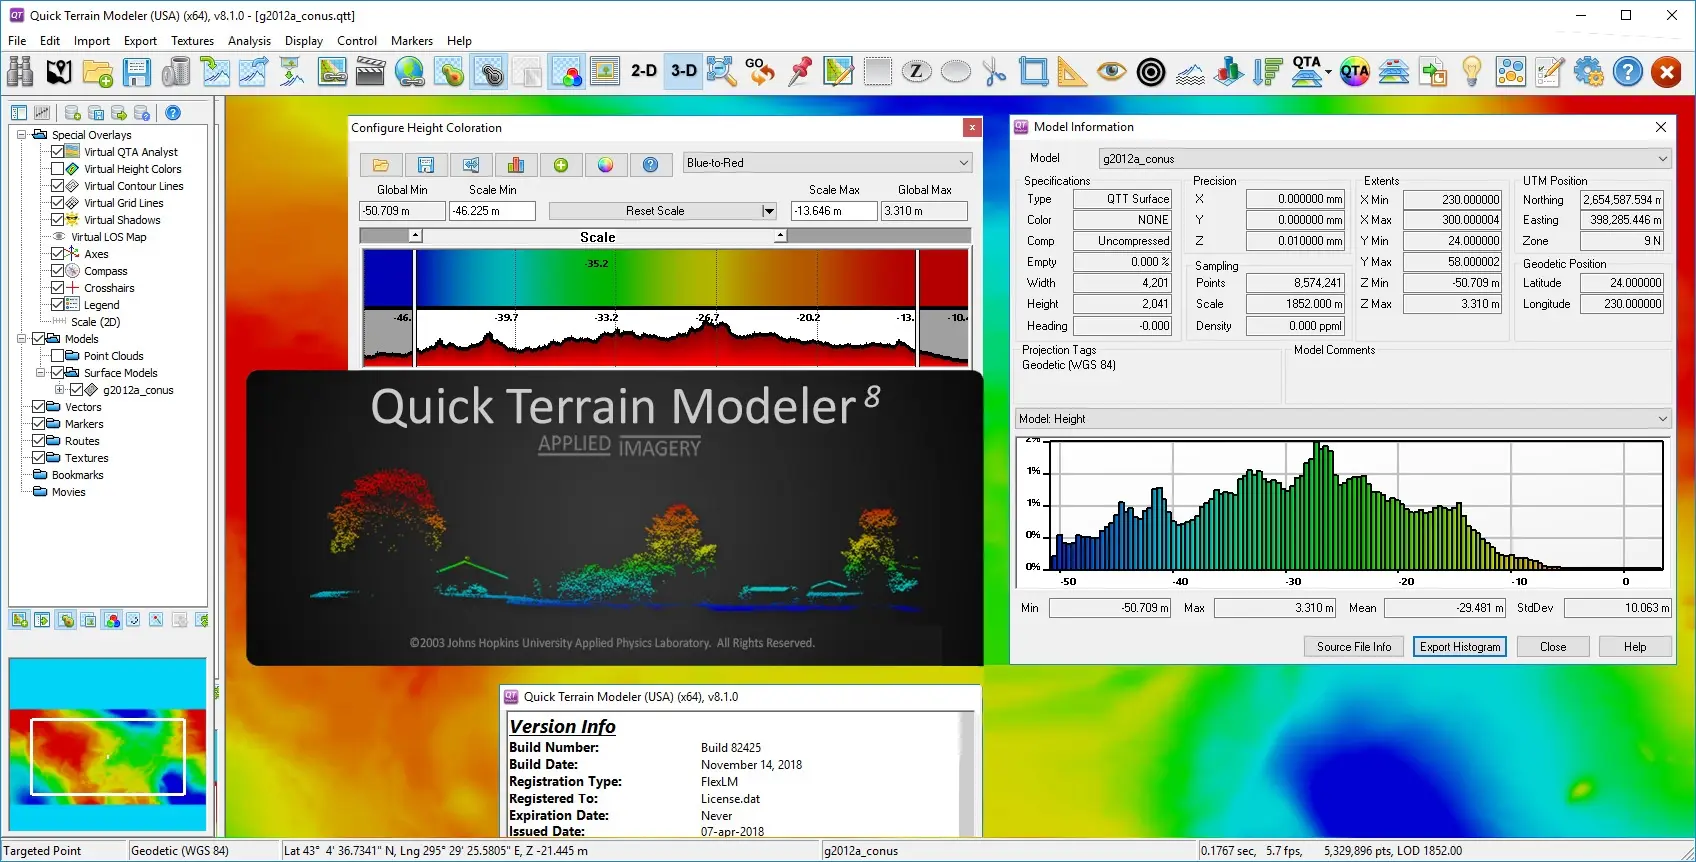
Task: Click the height color gradient bar
Action: click(665, 278)
